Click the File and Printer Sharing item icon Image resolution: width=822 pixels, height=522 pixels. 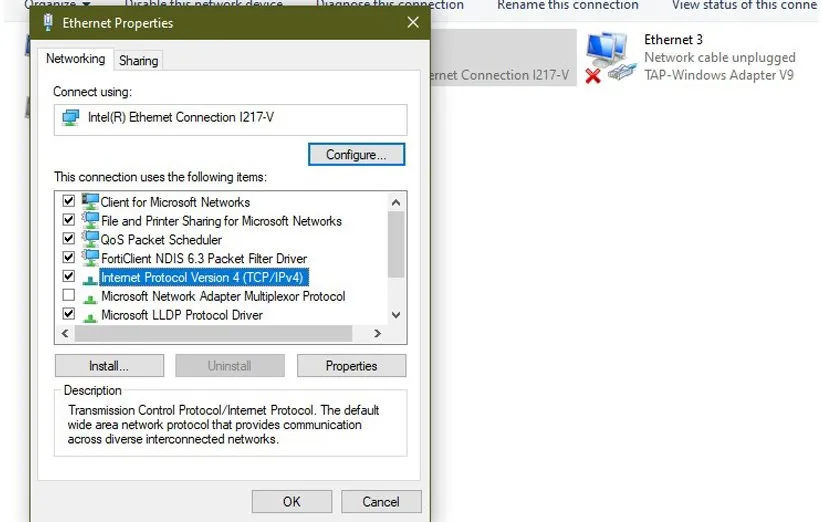click(x=90, y=221)
